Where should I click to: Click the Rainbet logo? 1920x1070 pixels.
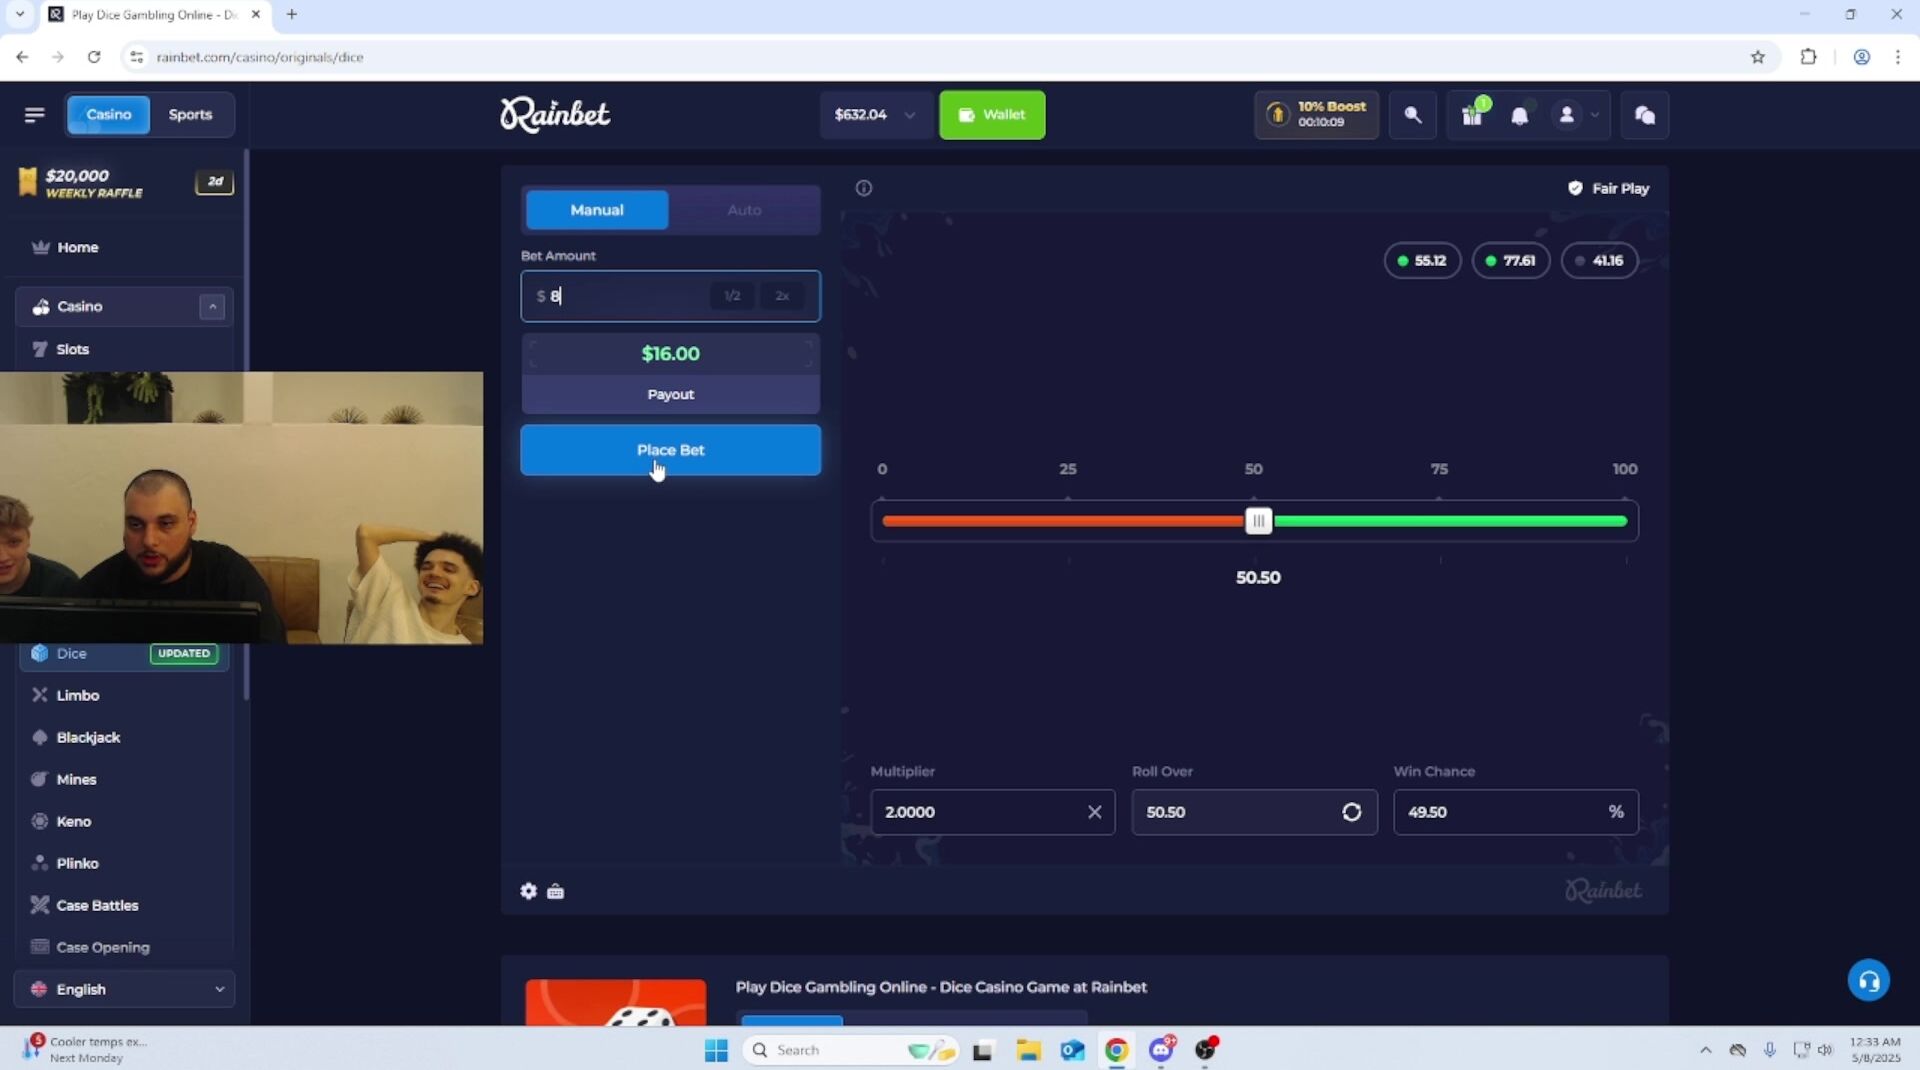(555, 115)
